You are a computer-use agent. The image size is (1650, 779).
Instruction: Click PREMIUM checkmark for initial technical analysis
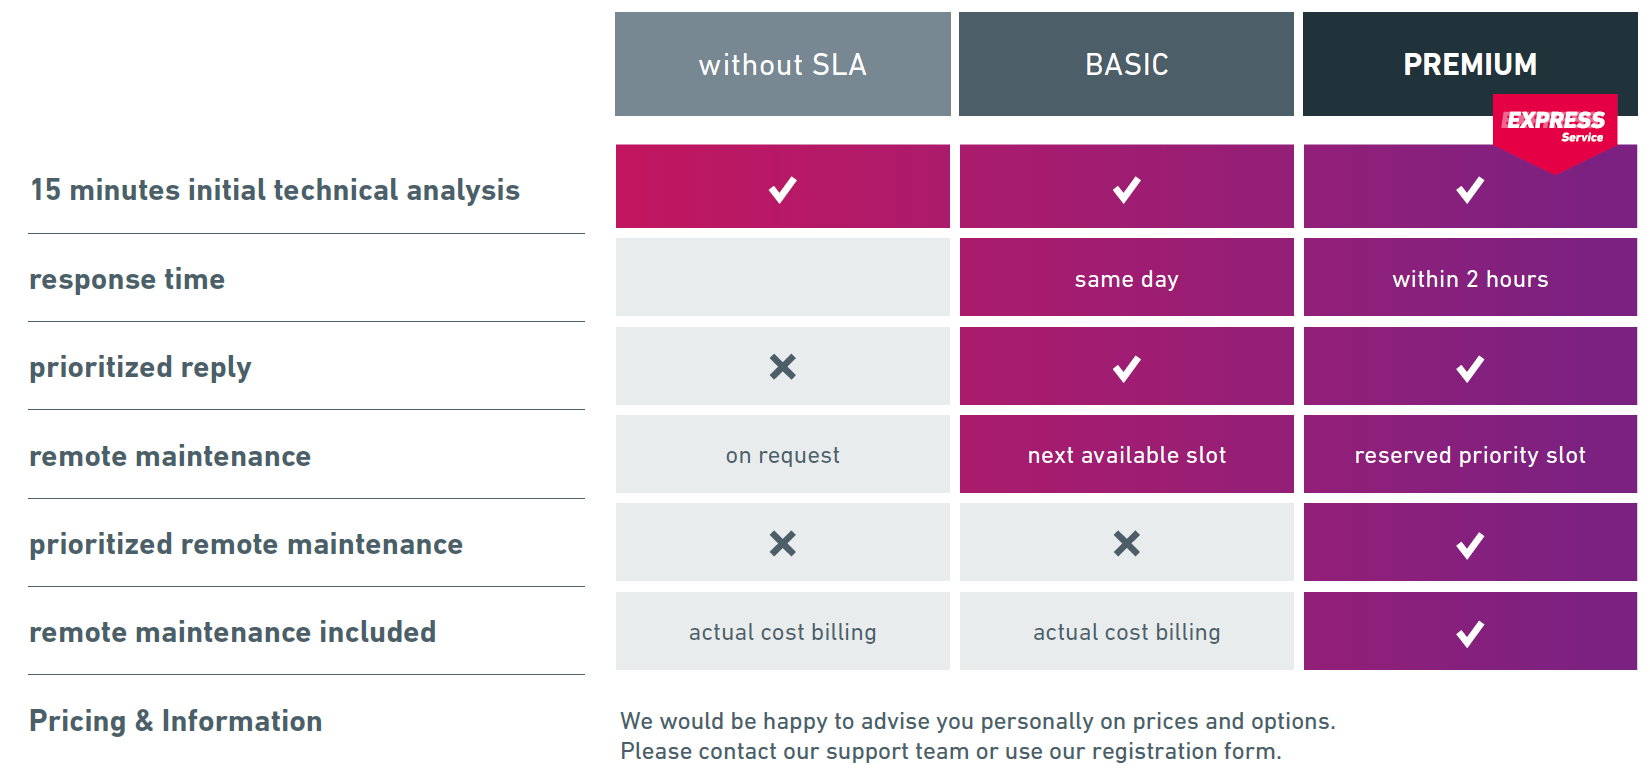point(1469,189)
